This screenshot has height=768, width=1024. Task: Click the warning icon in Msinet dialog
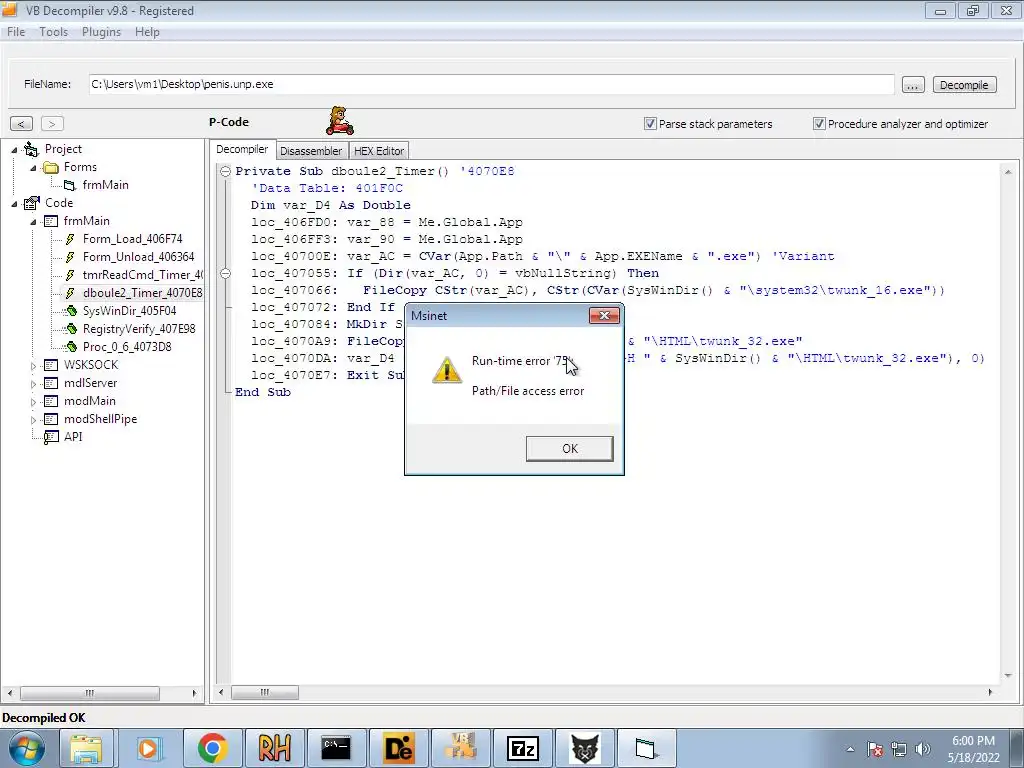click(447, 370)
